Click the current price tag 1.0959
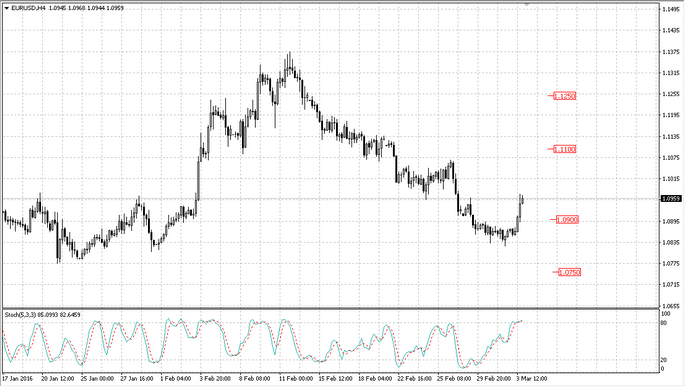Screen dimensions: 685x387 pos(671,199)
